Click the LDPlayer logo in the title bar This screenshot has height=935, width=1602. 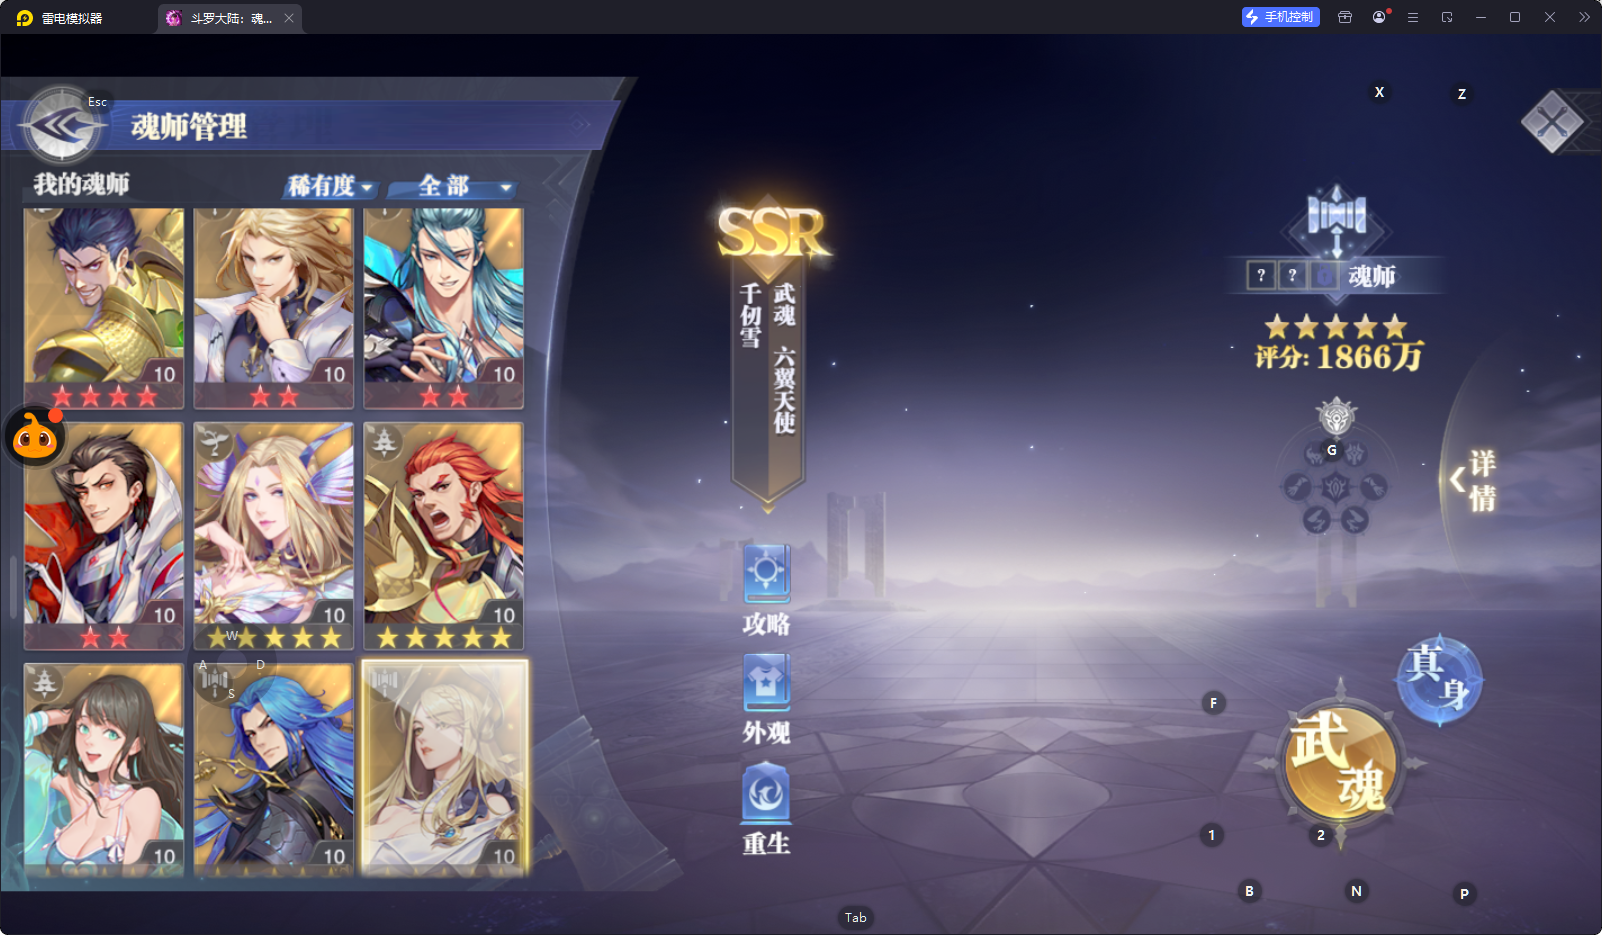coord(25,18)
